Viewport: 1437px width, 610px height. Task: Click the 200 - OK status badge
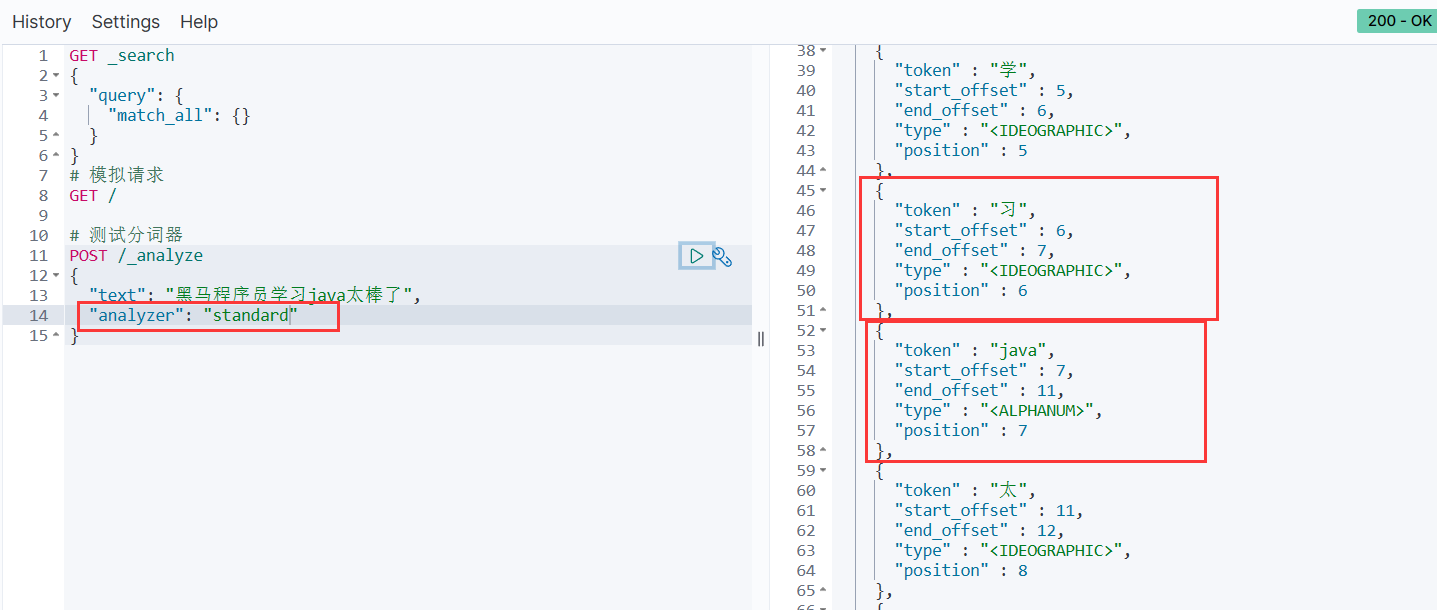click(x=1396, y=21)
